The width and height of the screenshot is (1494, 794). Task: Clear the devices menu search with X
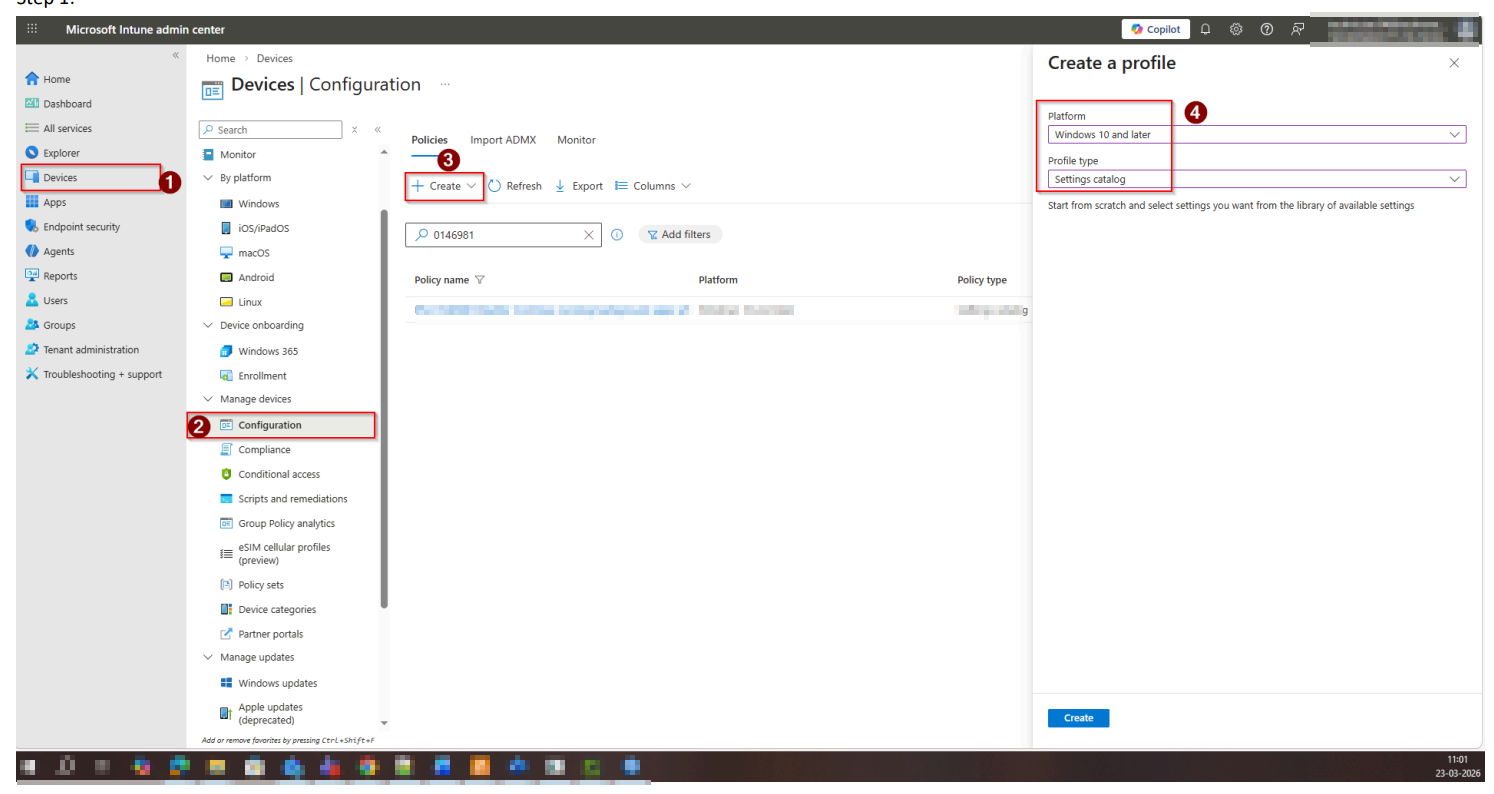355,130
